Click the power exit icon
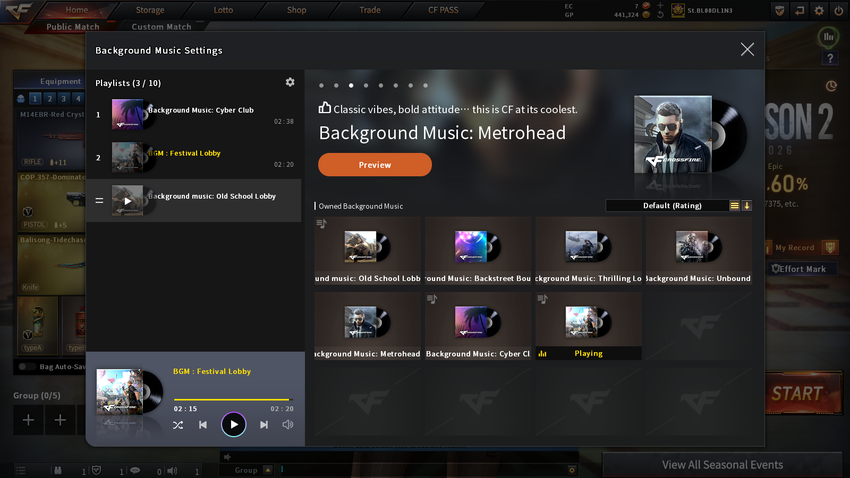The image size is (850, 478). (x=839, y=10)
